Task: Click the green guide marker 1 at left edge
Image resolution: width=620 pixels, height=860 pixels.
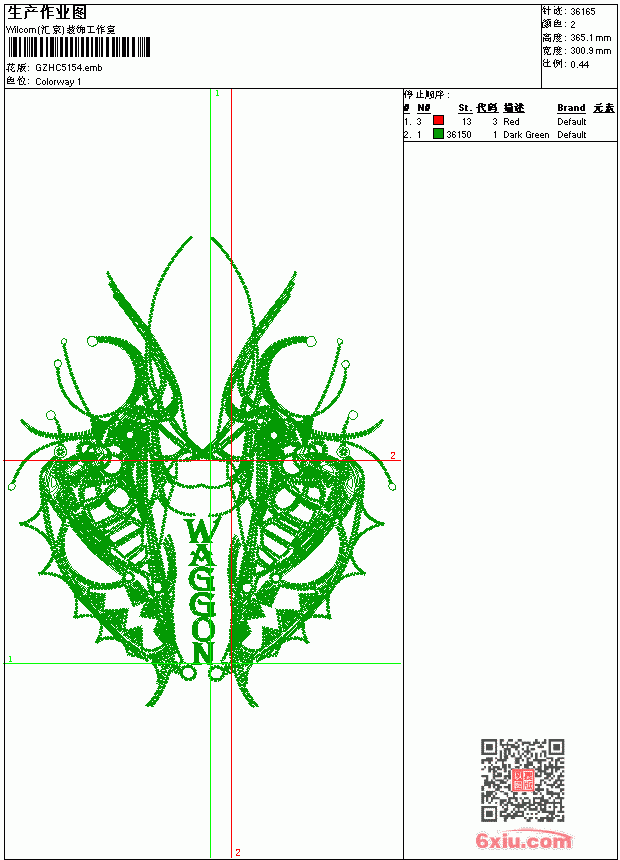Action: click(10, 659)
